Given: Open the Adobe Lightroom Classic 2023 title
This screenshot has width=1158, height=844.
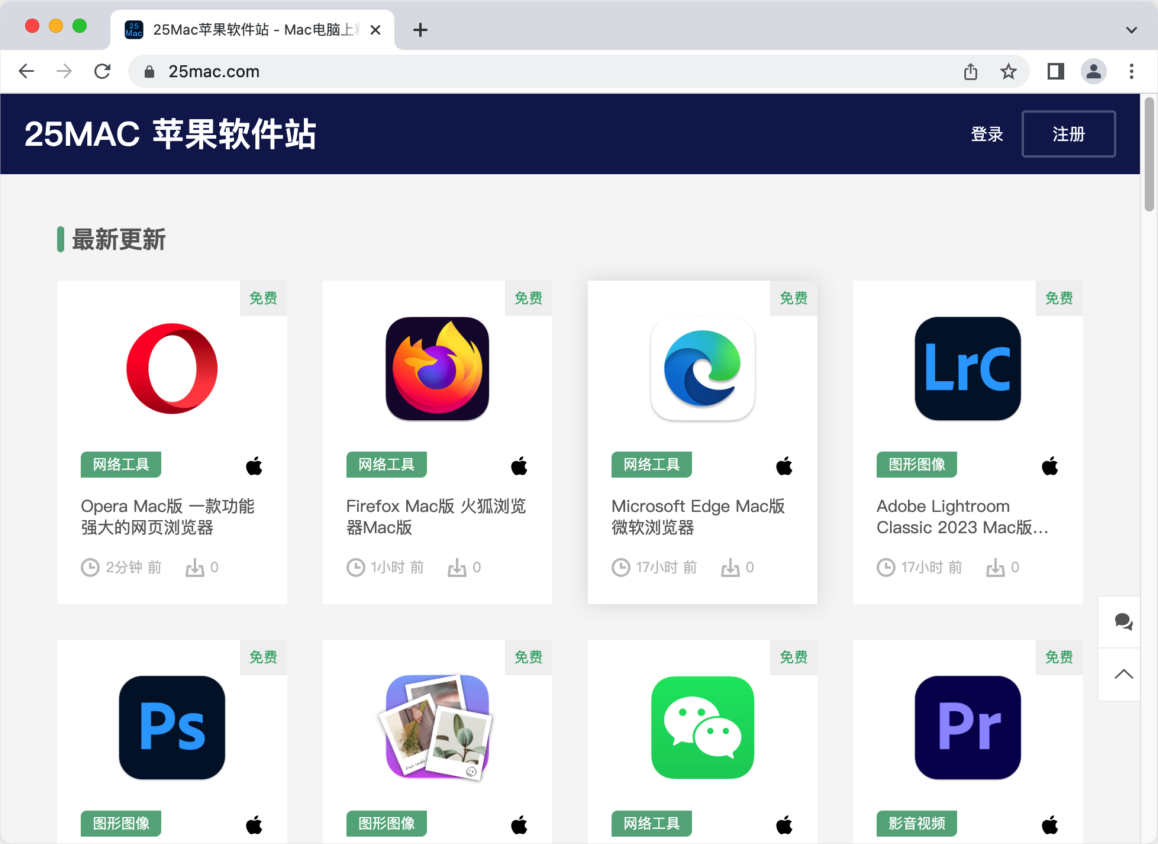Looking at the screenshot, I should click(x=962, y=516).
